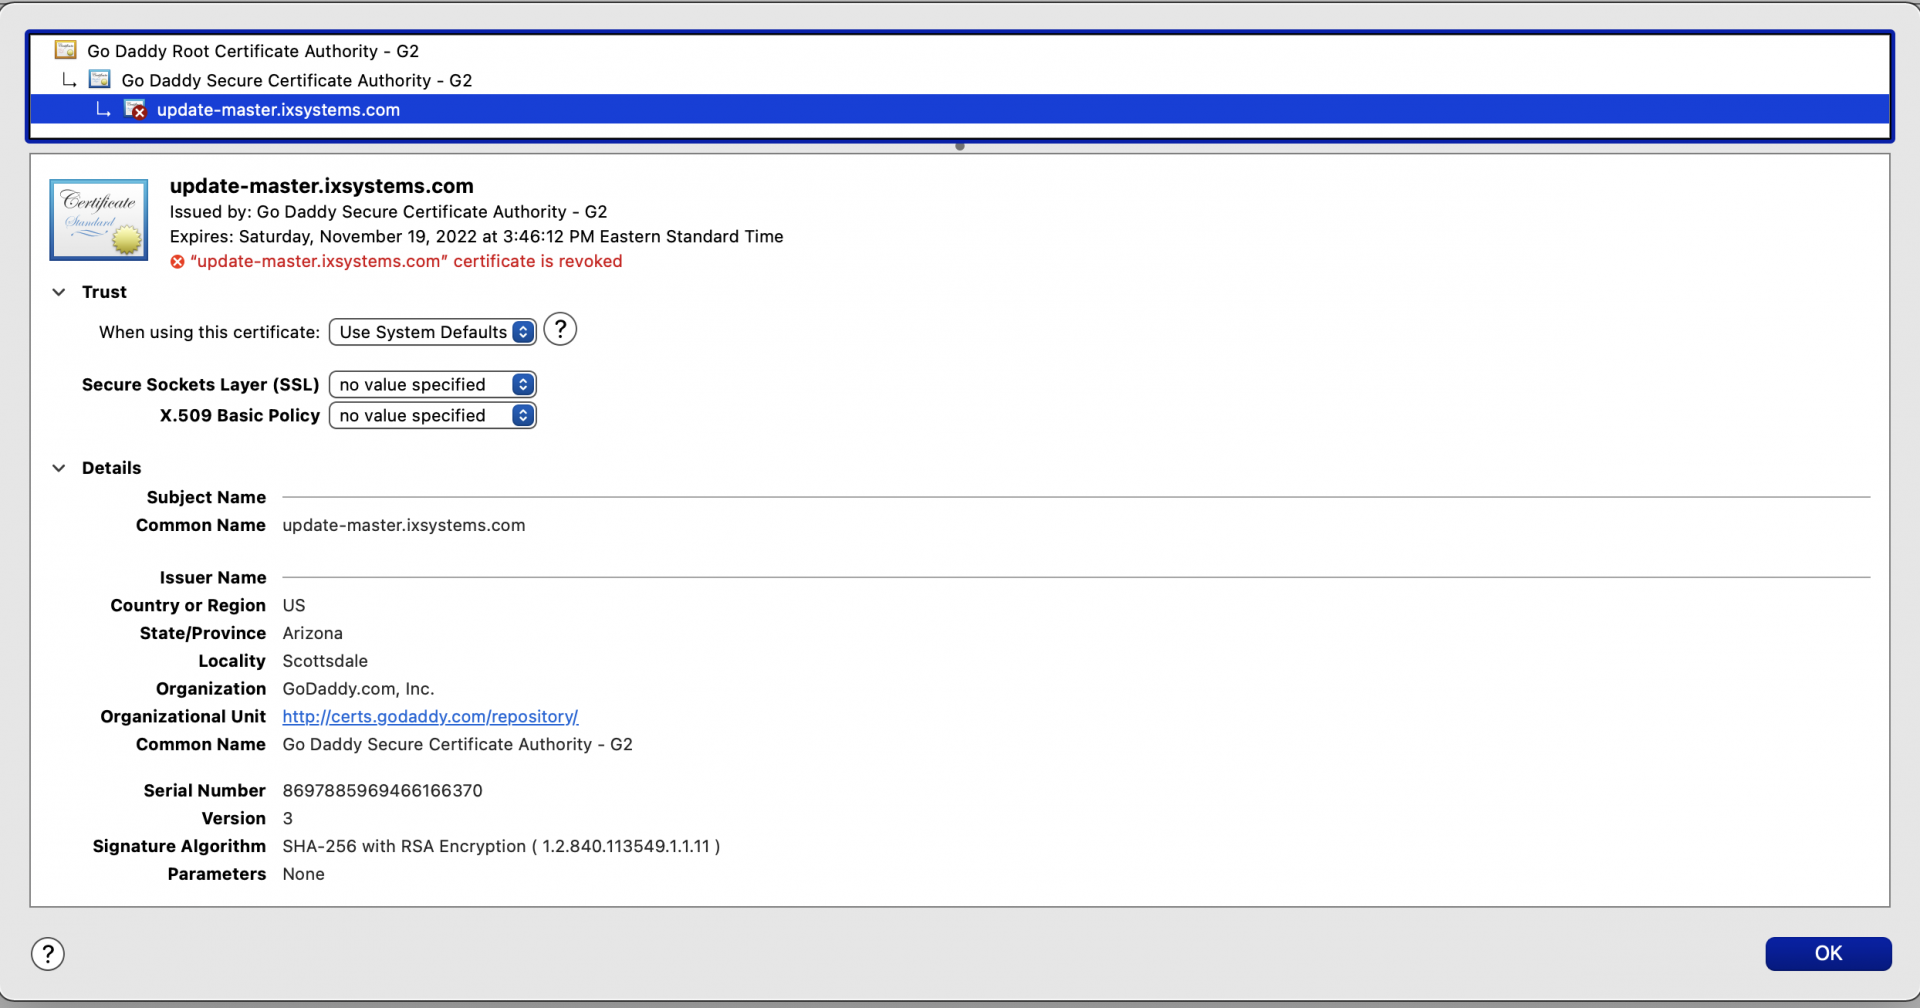Click the split pane divider handle

click(x=960, y=147)
